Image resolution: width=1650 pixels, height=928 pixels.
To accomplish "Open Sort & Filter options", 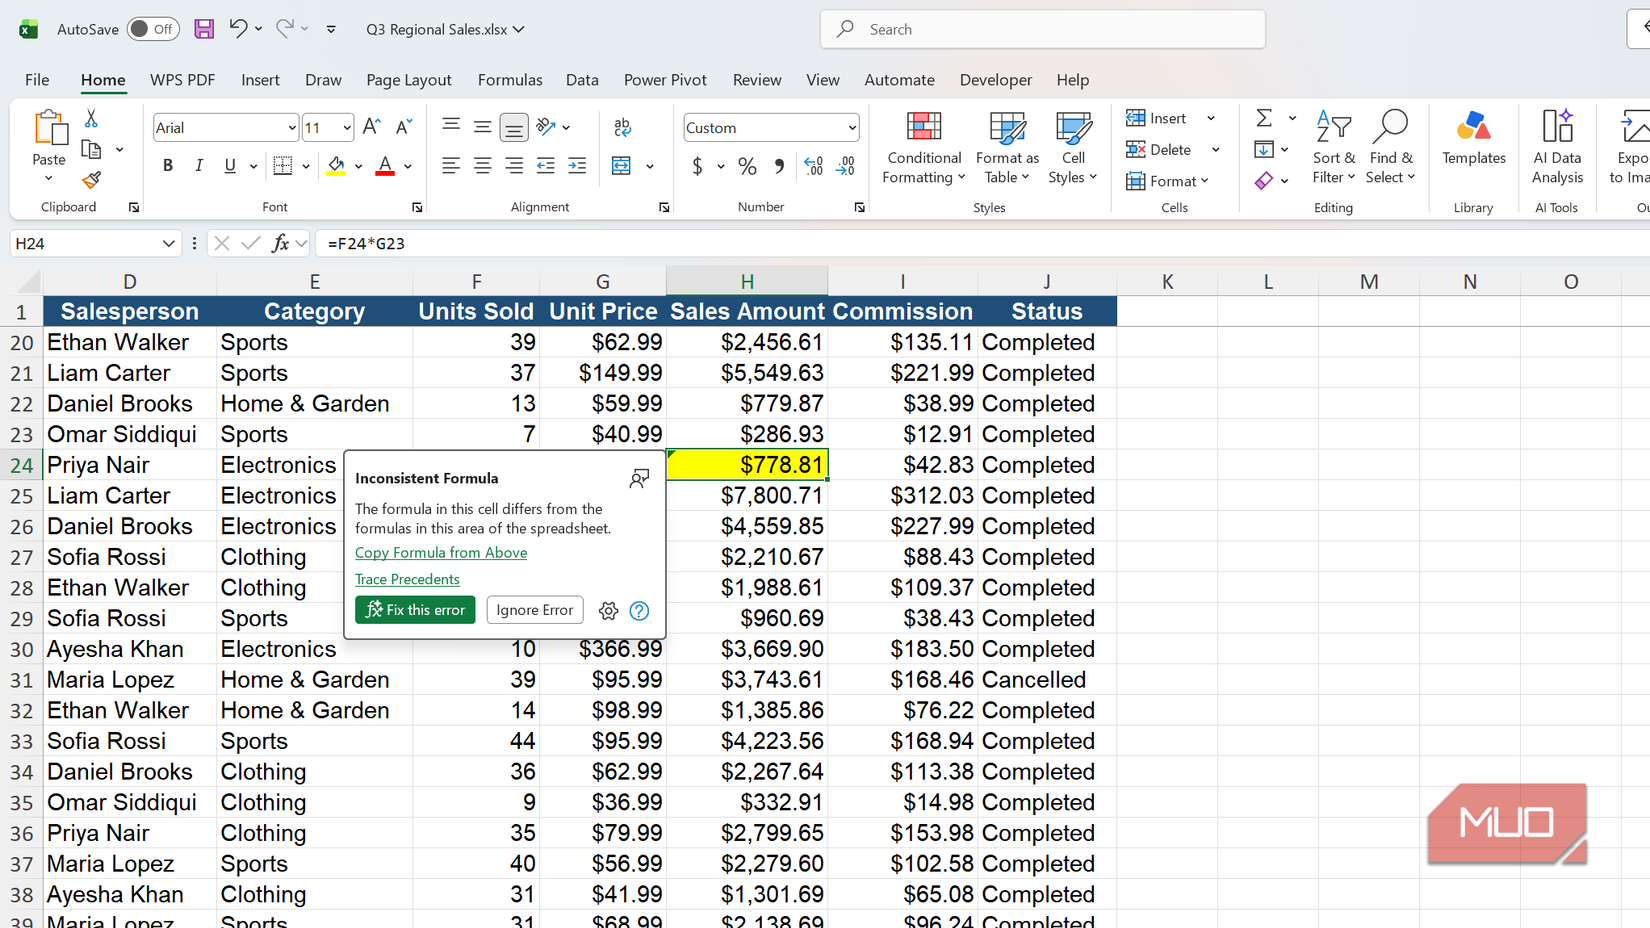I will [x=1334, y=148].
